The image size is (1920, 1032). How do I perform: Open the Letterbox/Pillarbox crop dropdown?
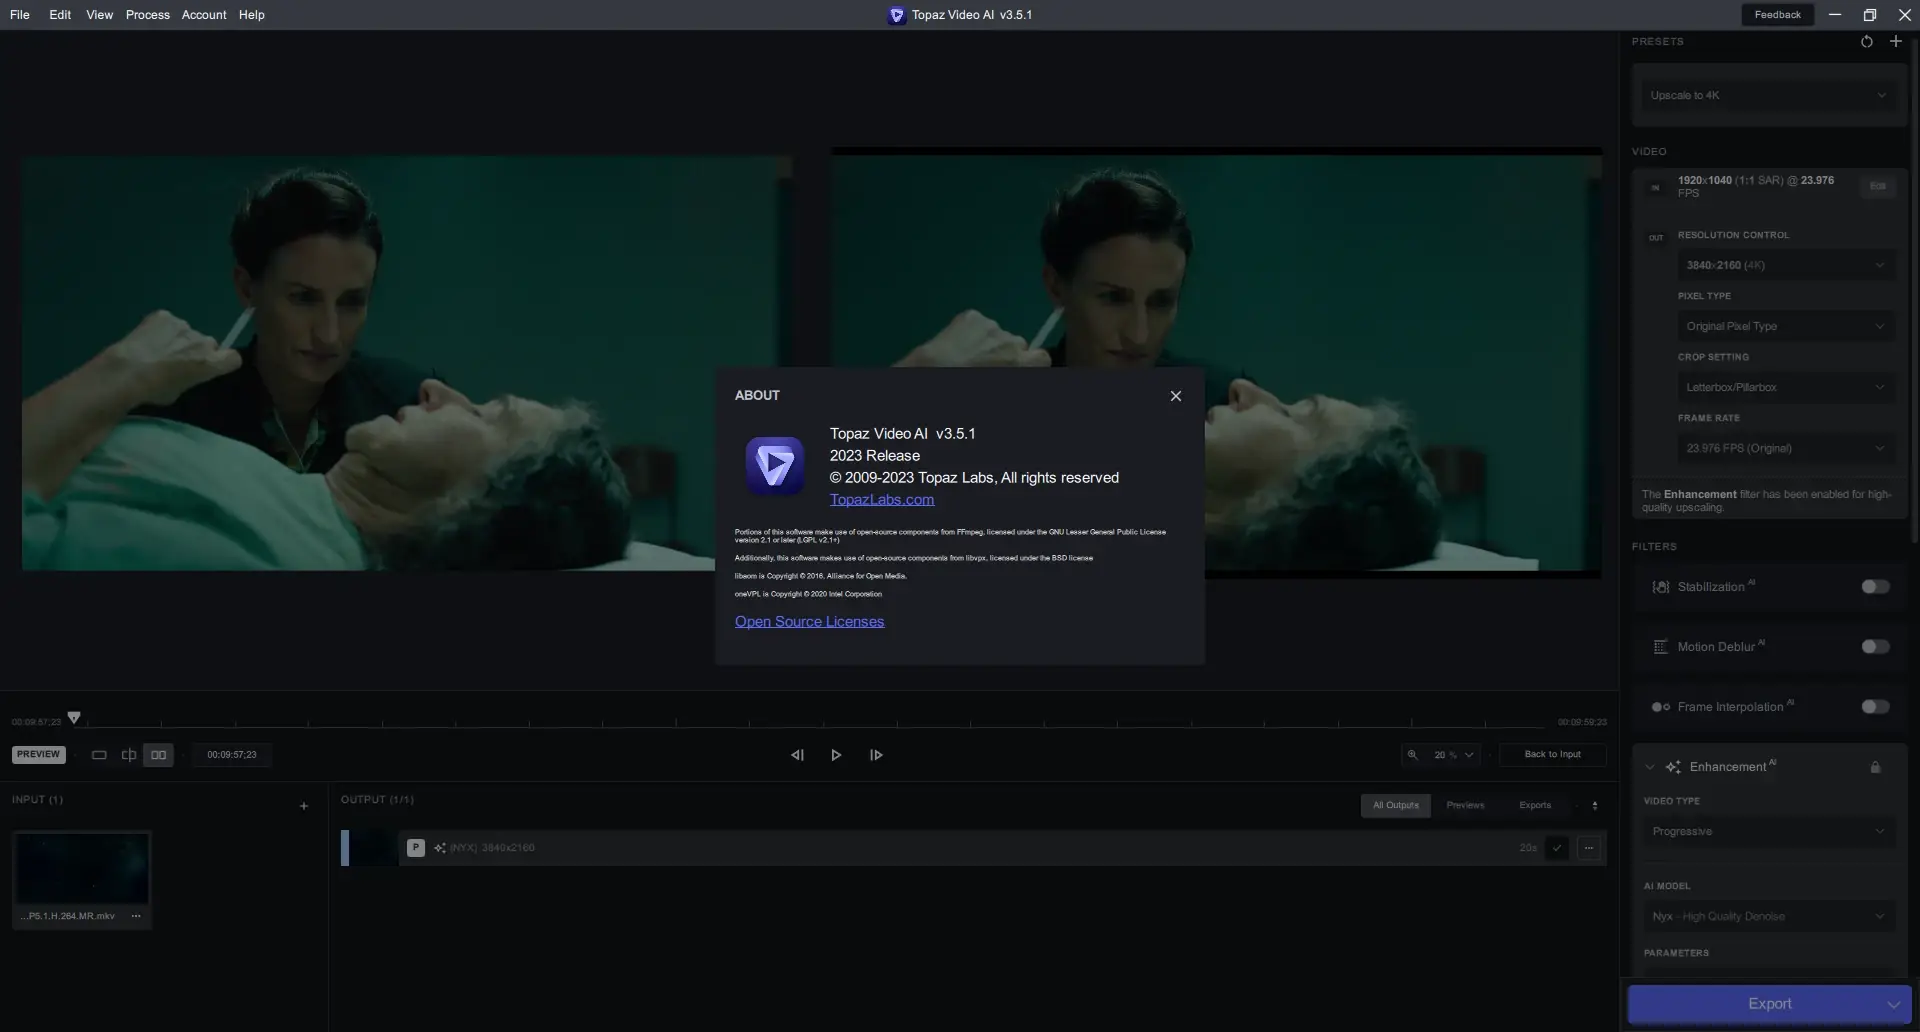(x=1785, y=388)
